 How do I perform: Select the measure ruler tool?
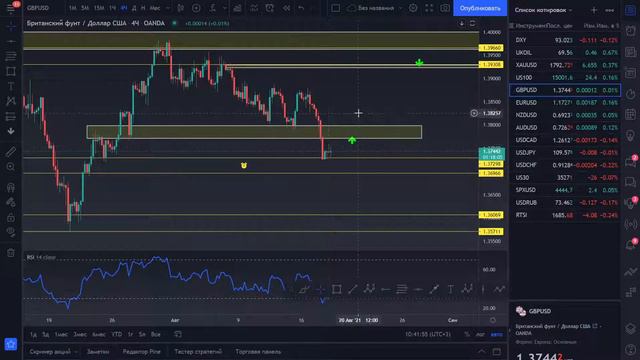tap(11, 152)
